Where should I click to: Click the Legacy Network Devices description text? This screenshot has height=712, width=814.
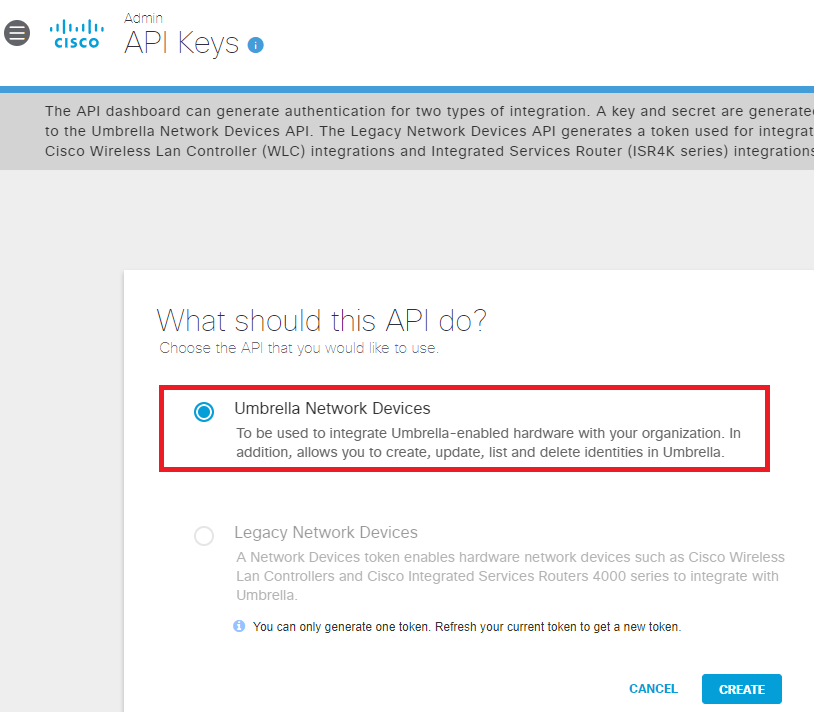(x=510, y=576)
